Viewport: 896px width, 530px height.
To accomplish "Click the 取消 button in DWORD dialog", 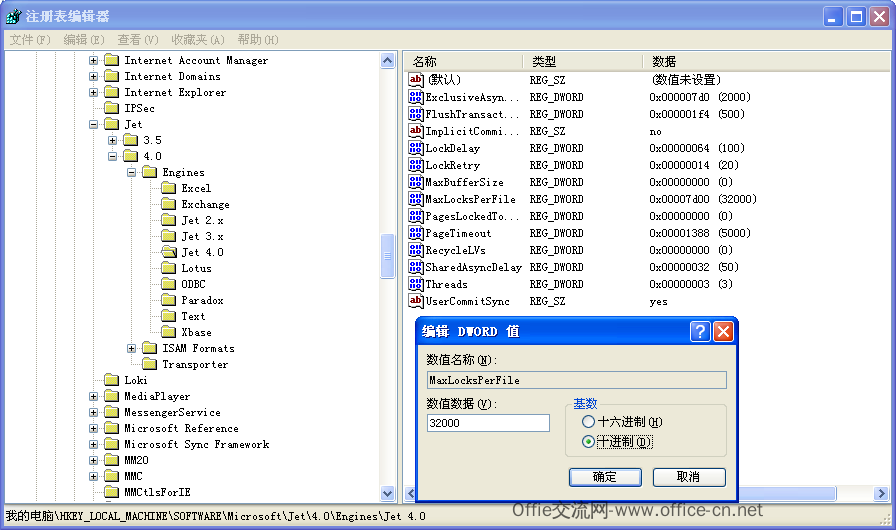I will click(689, 477).
